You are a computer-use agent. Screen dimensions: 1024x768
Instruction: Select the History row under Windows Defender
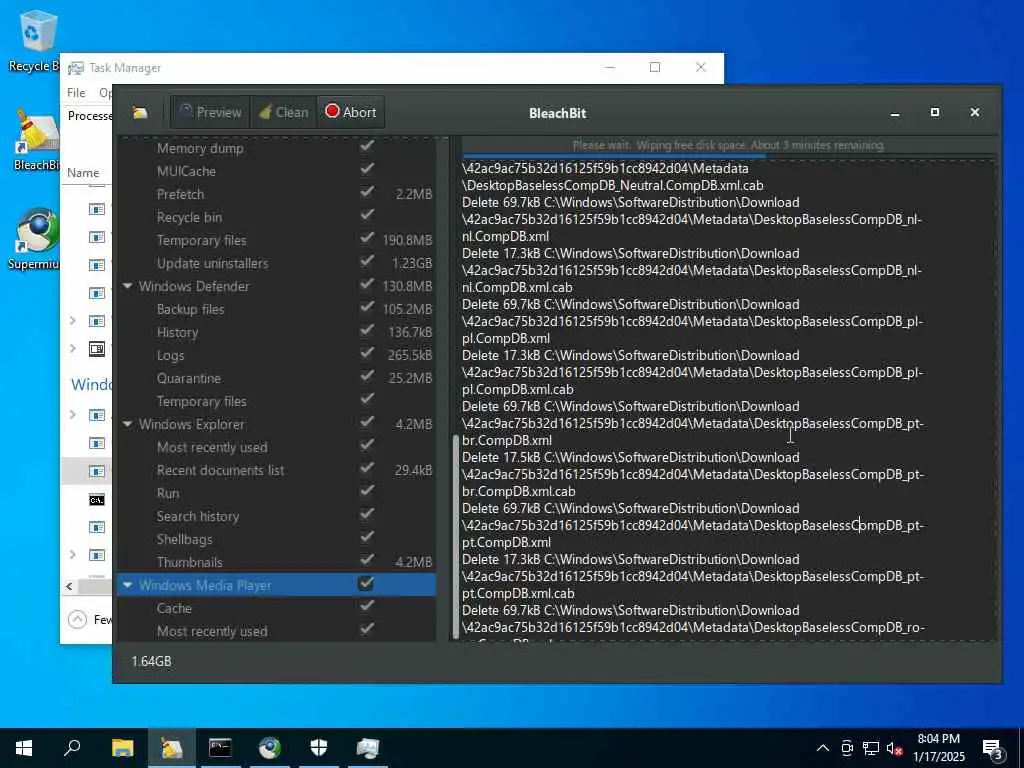tap(276, 332)
